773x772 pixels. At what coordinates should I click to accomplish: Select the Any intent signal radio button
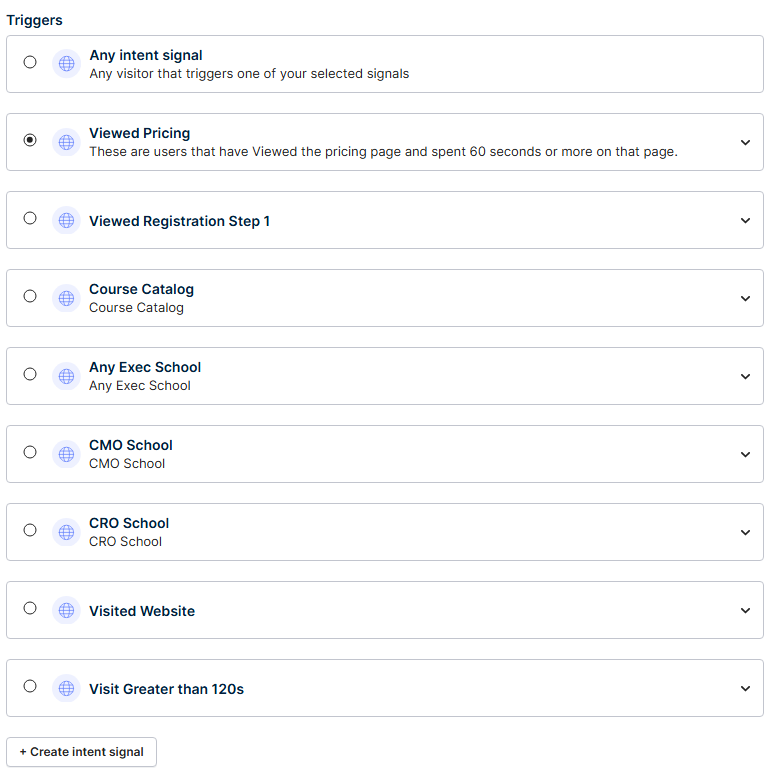tap(30, 62)
